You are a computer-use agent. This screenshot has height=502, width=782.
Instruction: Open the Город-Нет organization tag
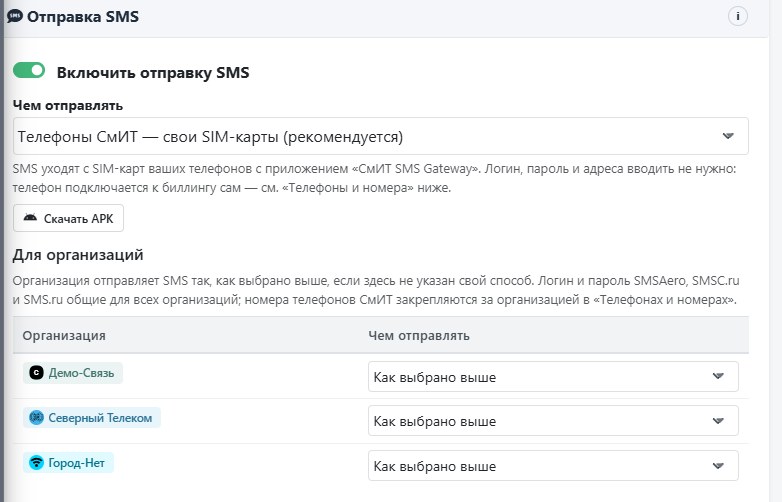tap(68, 463)
